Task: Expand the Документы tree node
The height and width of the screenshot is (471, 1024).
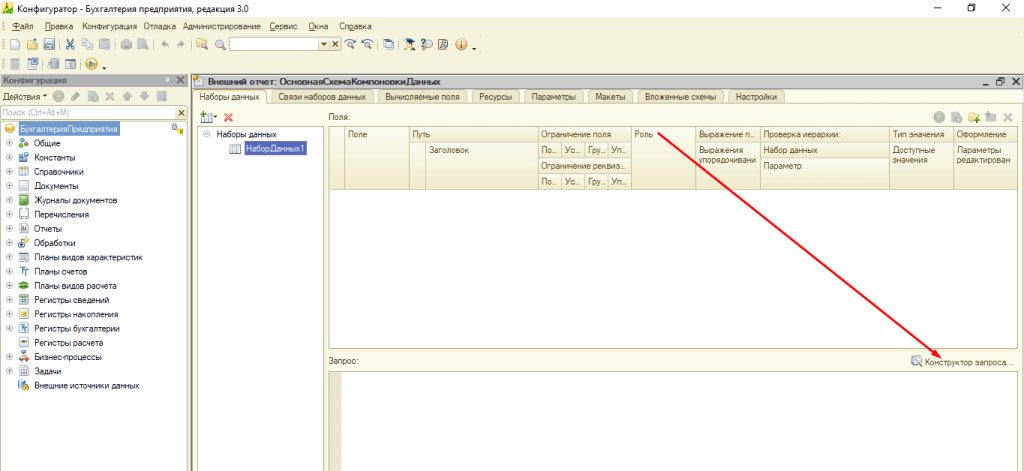Action: [9, 186]
